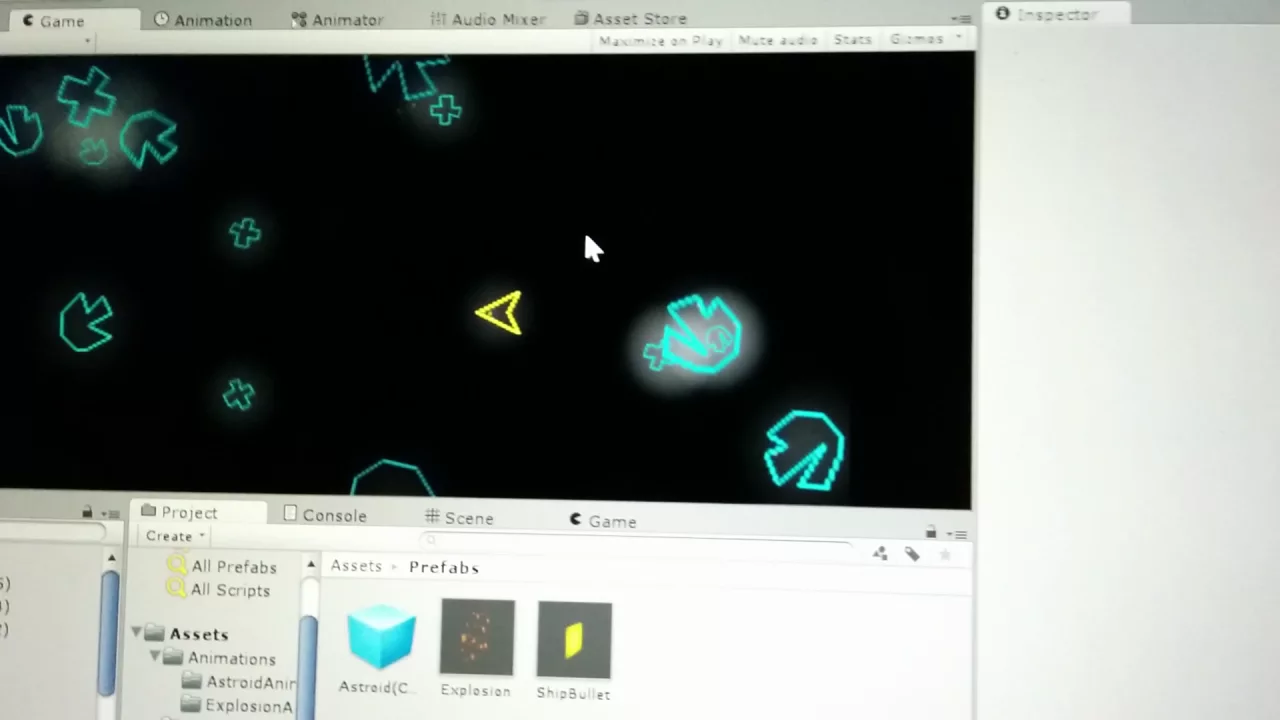Toggle Gizmos in Game view toolbar
Viewport: 1280px width, 720px height.
[x=916, y=39]
